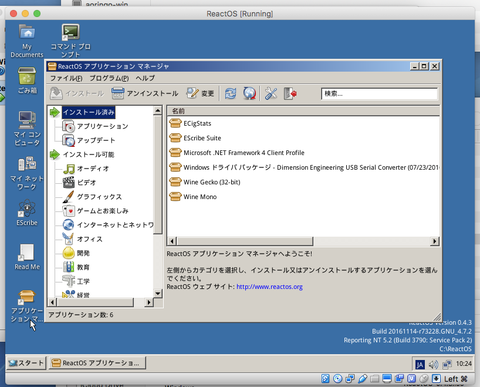Click the Uninstall toolbar button

pos(145,94)
